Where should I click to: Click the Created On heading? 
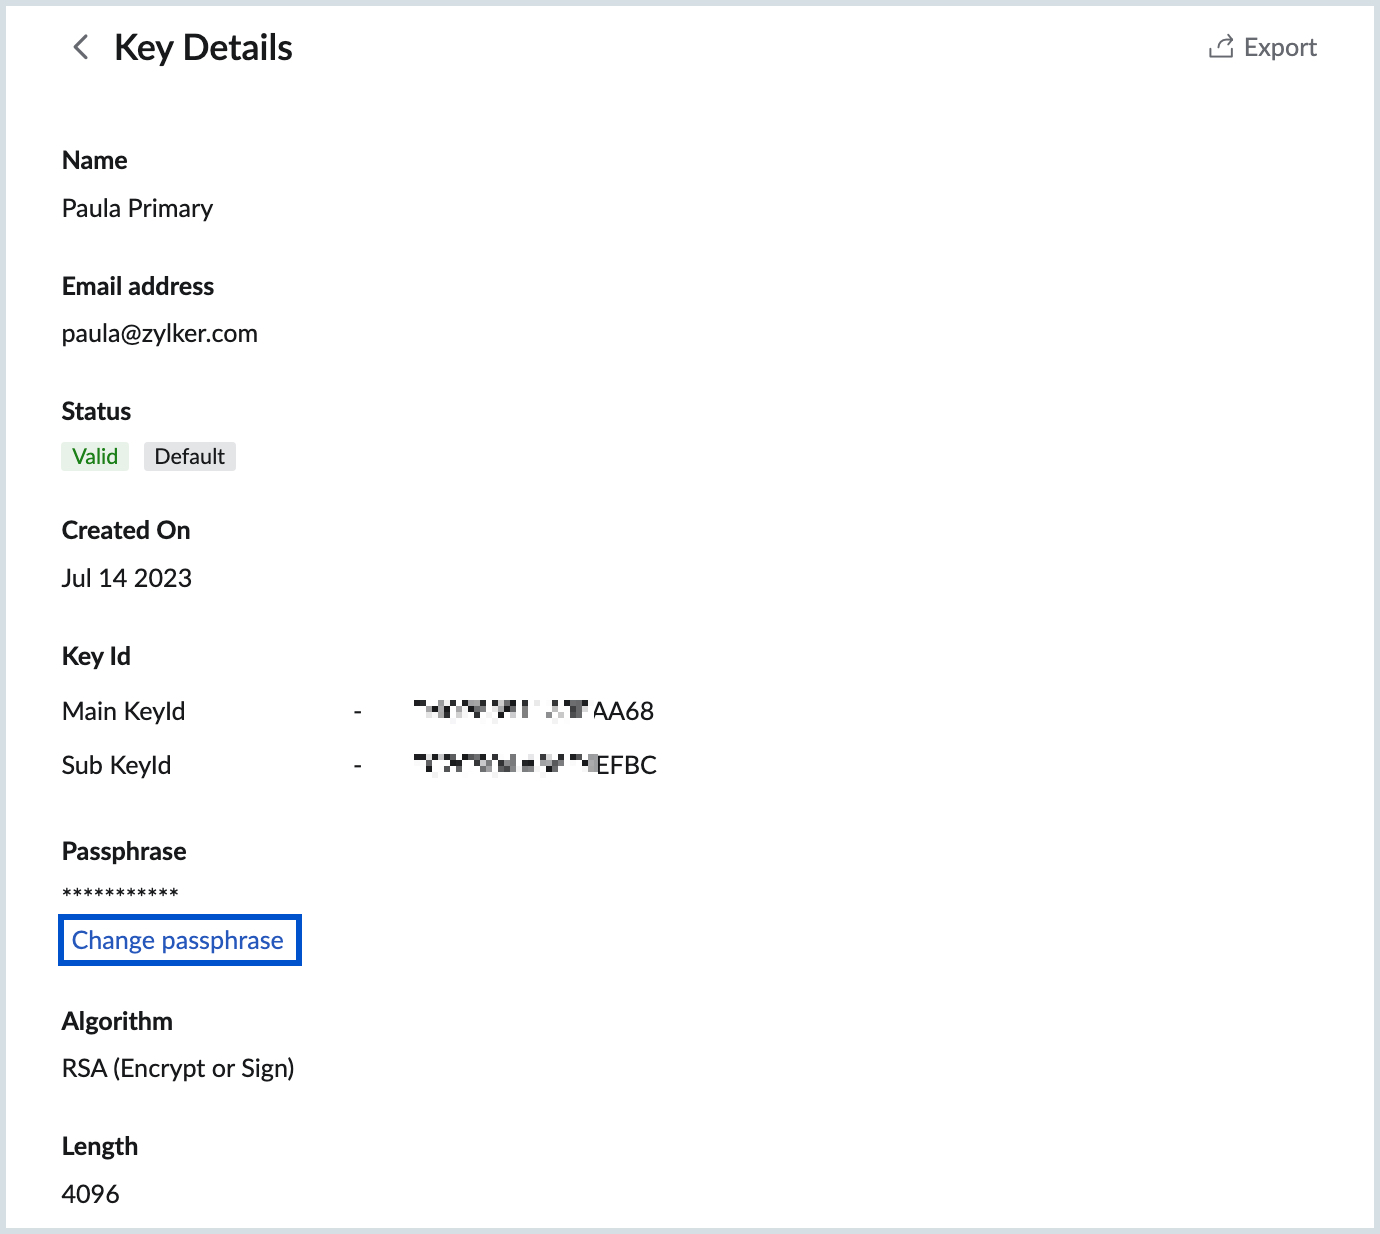126,530
